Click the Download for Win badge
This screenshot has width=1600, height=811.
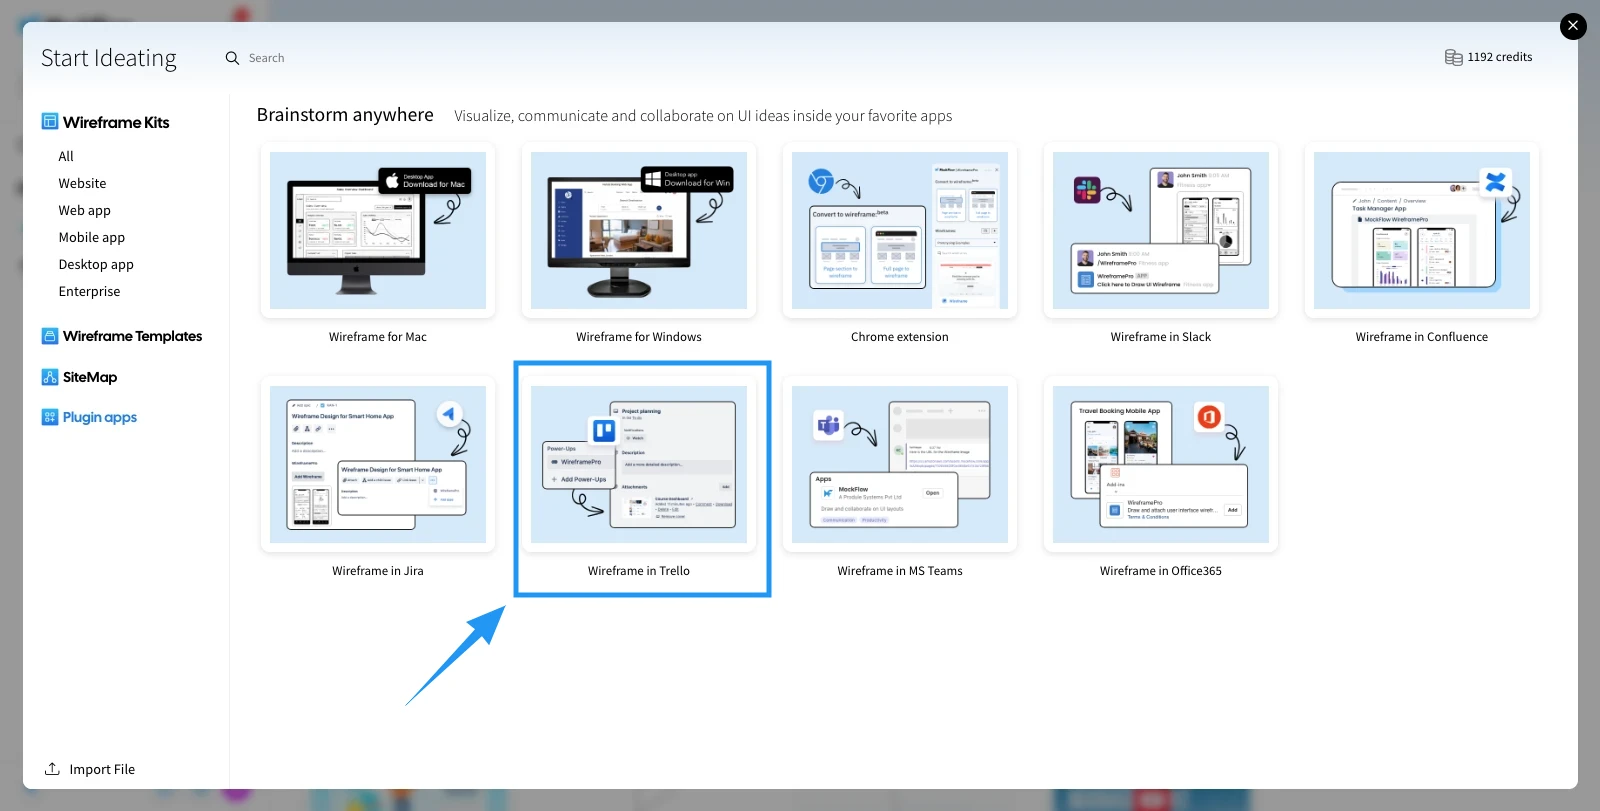[x=687, y=179]
